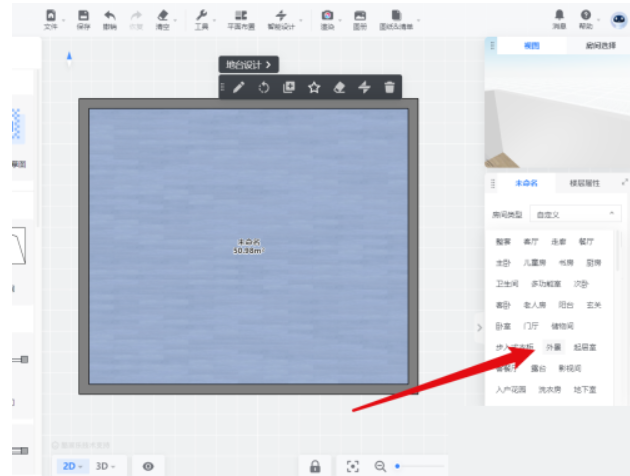Open the 图册 (Album) picture icon
Viewport: 630px width, 476px height.
pos(360,15)
